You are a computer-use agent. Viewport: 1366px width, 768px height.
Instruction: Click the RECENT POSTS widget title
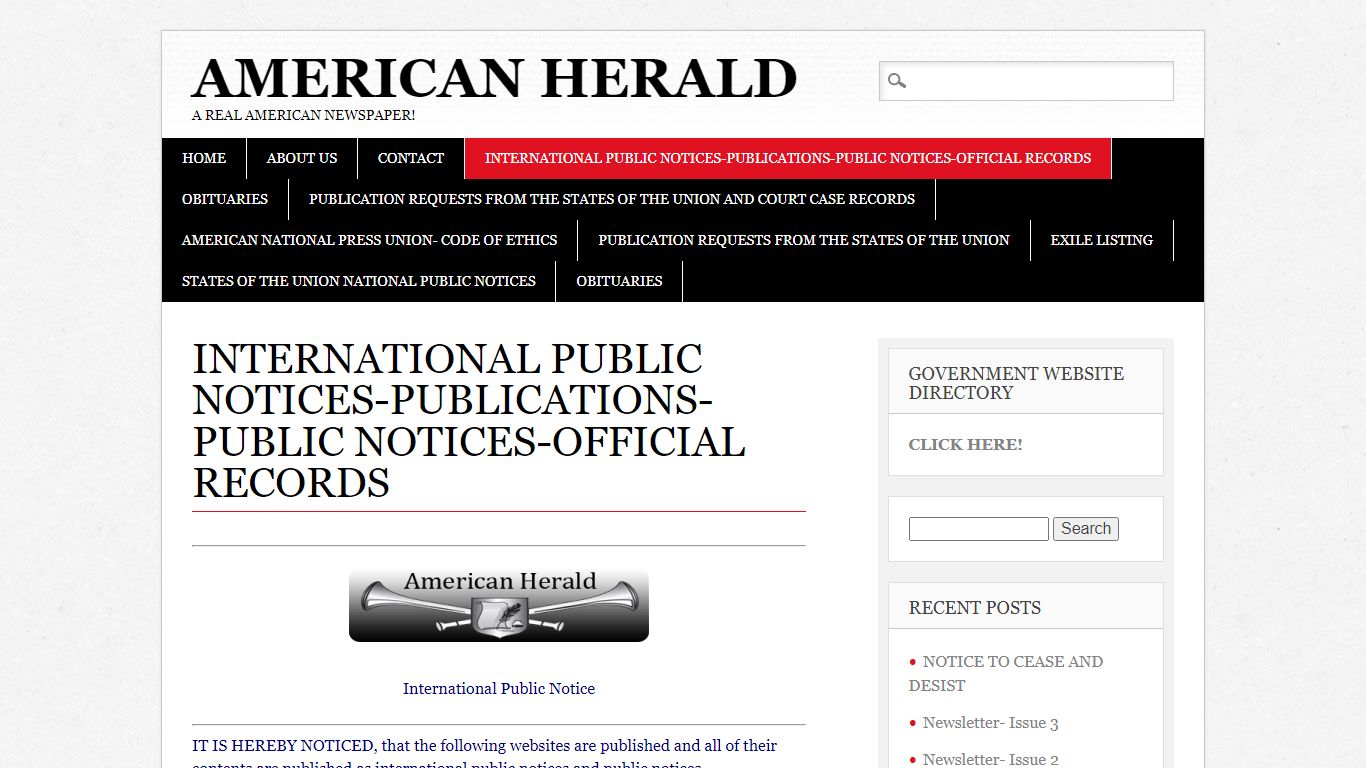coord(975,608)
